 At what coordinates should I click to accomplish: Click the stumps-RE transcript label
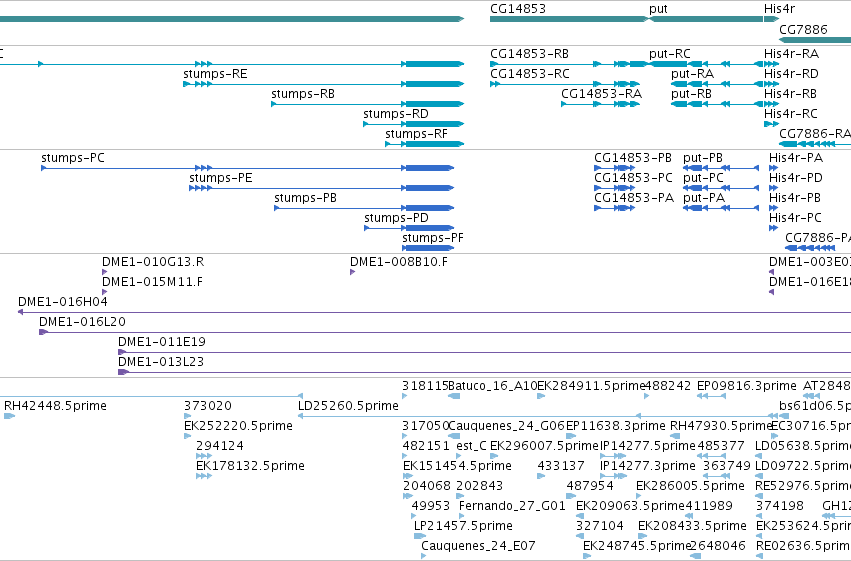coord(215,74)
